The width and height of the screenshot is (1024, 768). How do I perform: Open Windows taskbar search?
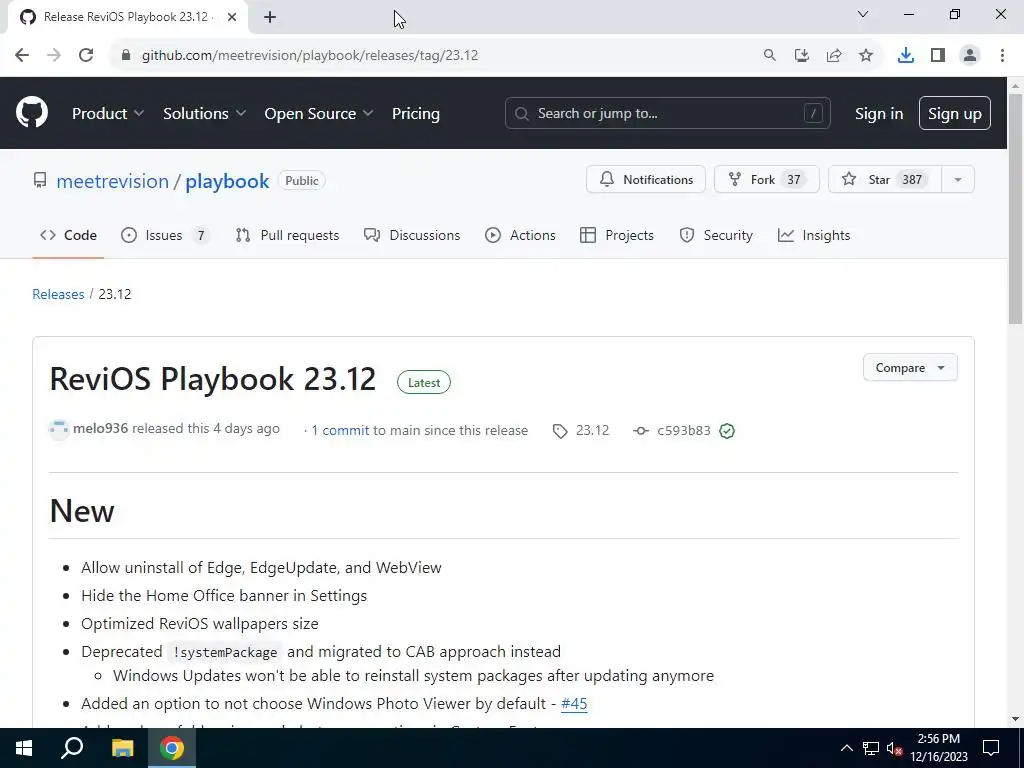pos(72,748)
